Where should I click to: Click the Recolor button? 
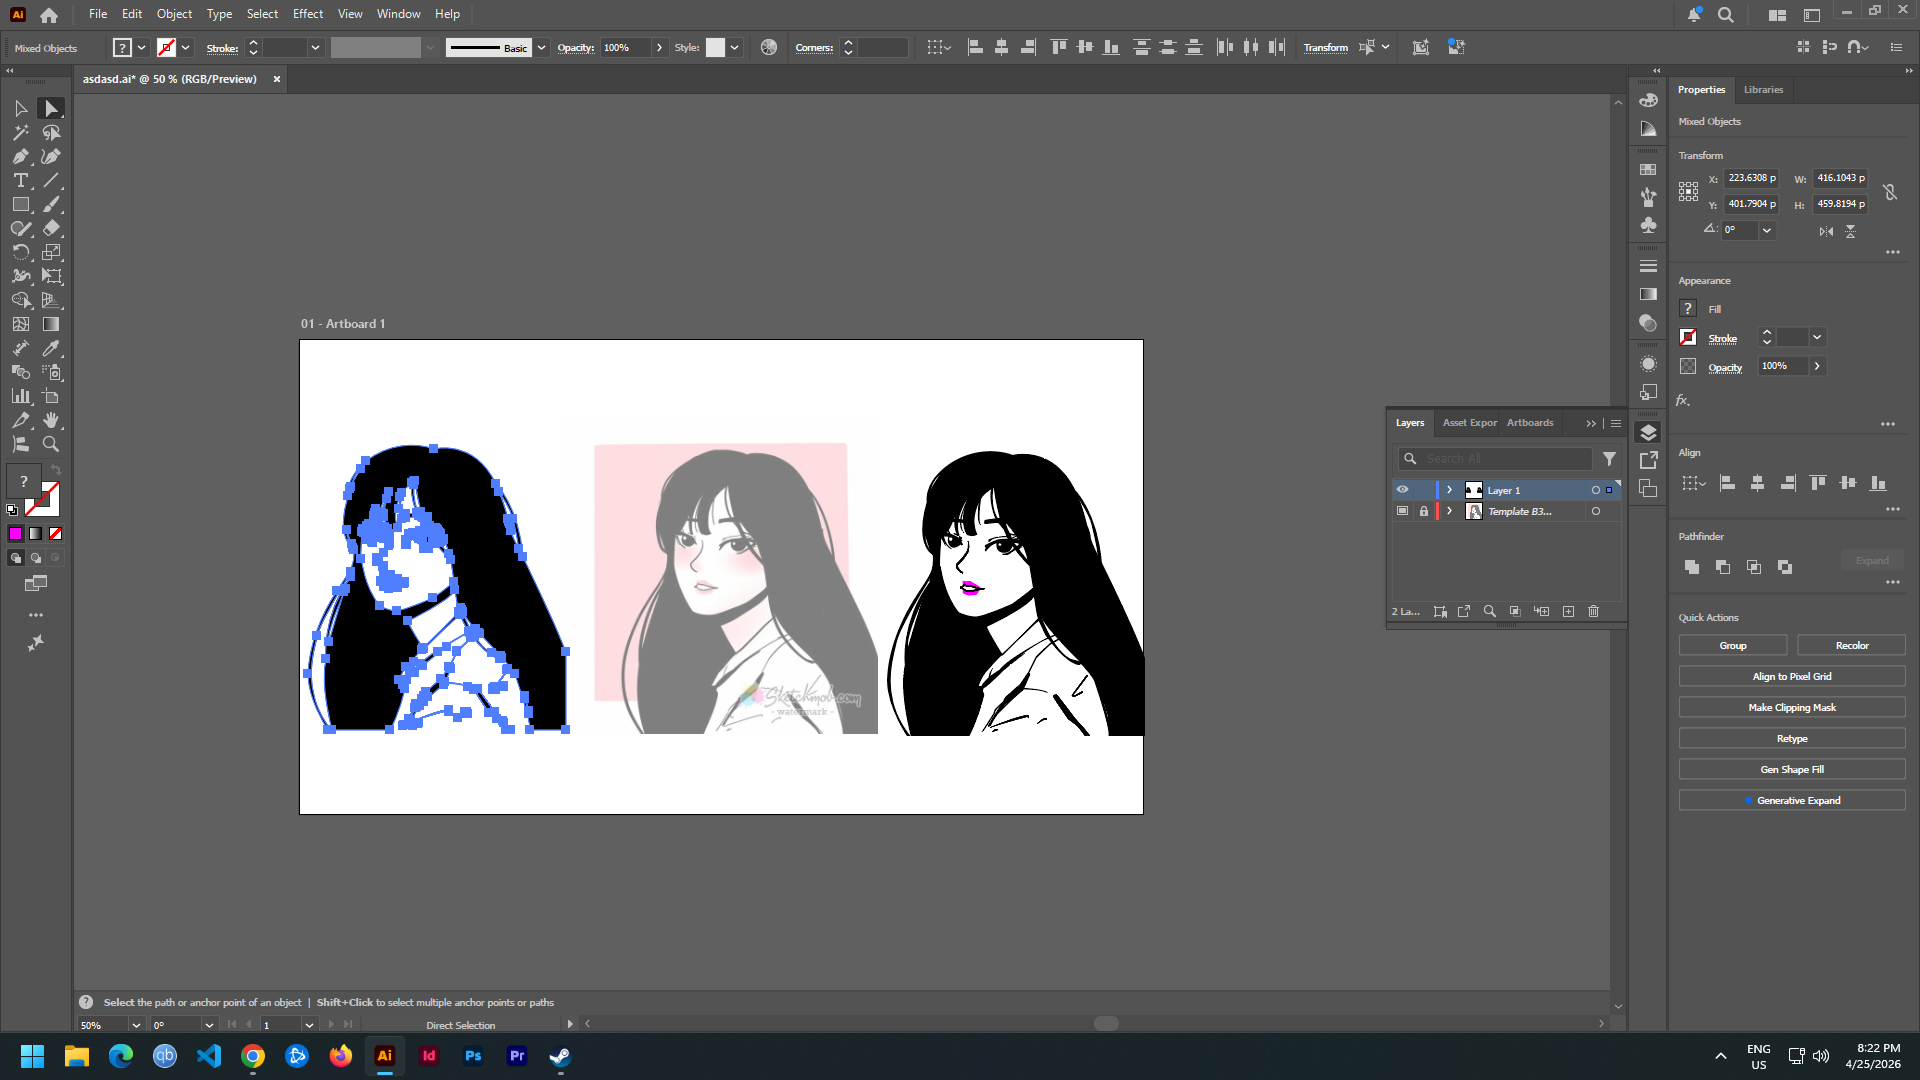pyautogui.click(x=1851, y=645)
